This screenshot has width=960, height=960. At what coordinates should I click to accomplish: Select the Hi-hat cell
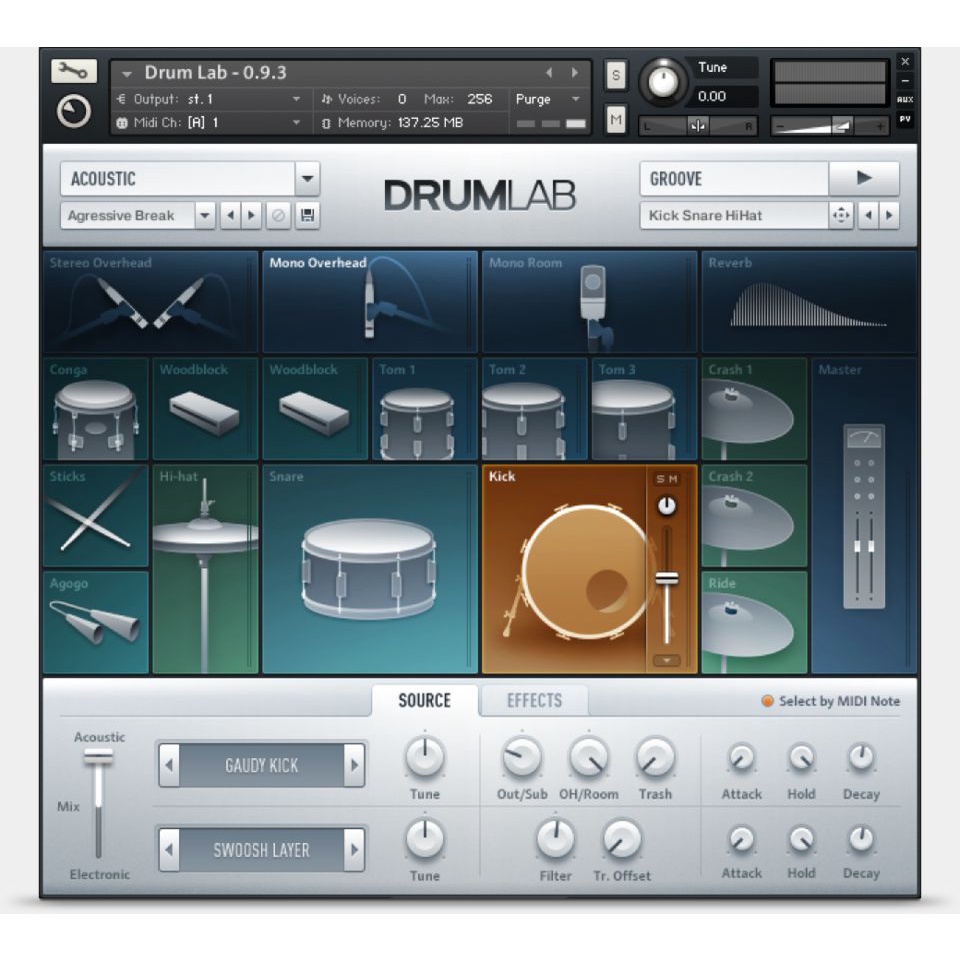pyautogui.click(x=205, y=569)
